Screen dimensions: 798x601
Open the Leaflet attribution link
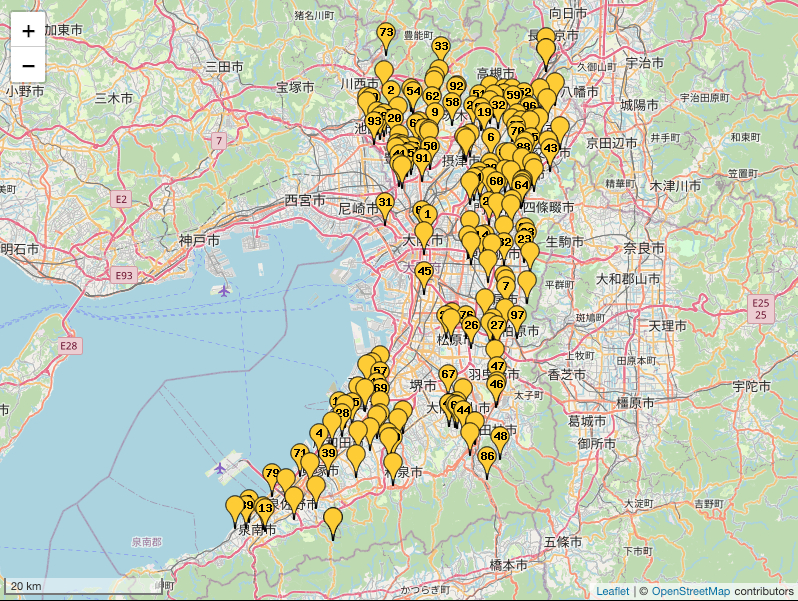coord(612,591)
